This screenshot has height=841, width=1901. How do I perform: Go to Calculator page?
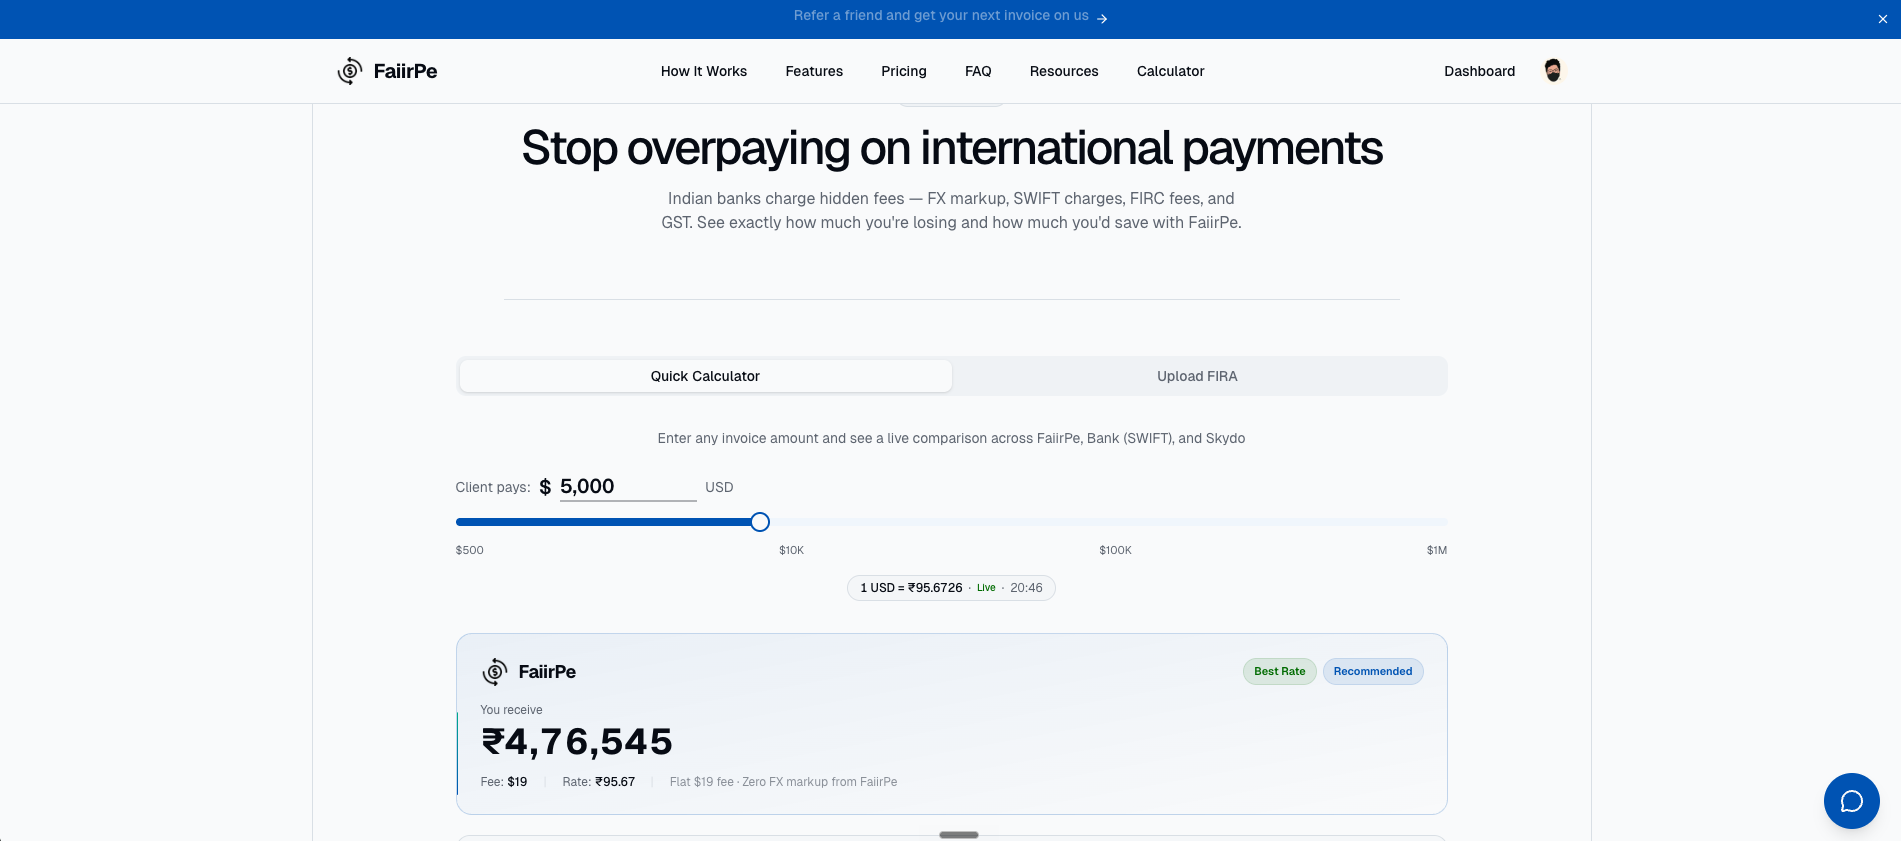pyautogui.click(x=1171, y=71)
